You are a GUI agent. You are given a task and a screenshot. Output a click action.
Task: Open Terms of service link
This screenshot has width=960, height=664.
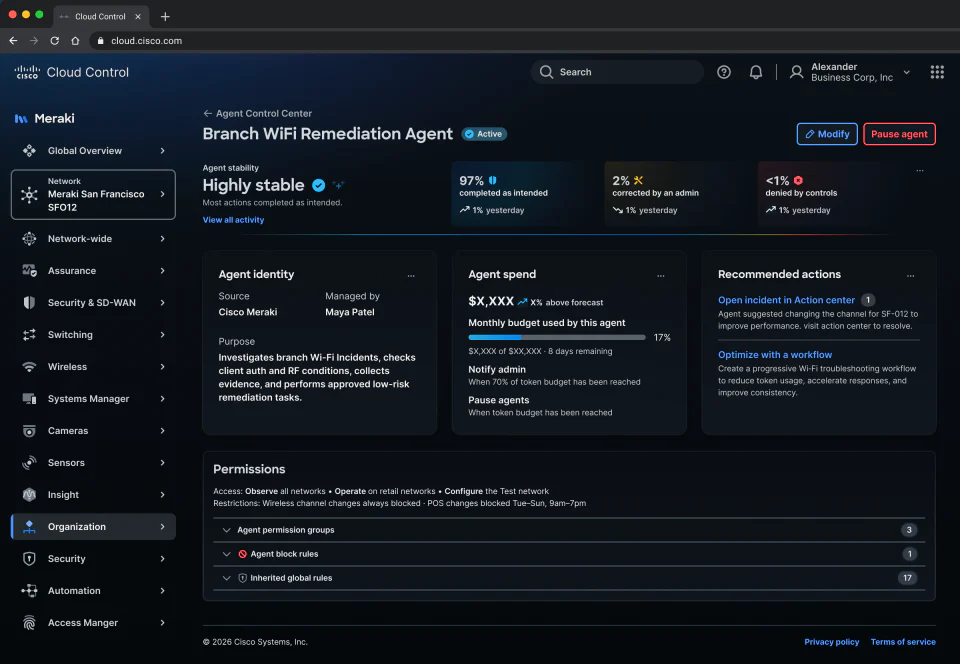903,642
